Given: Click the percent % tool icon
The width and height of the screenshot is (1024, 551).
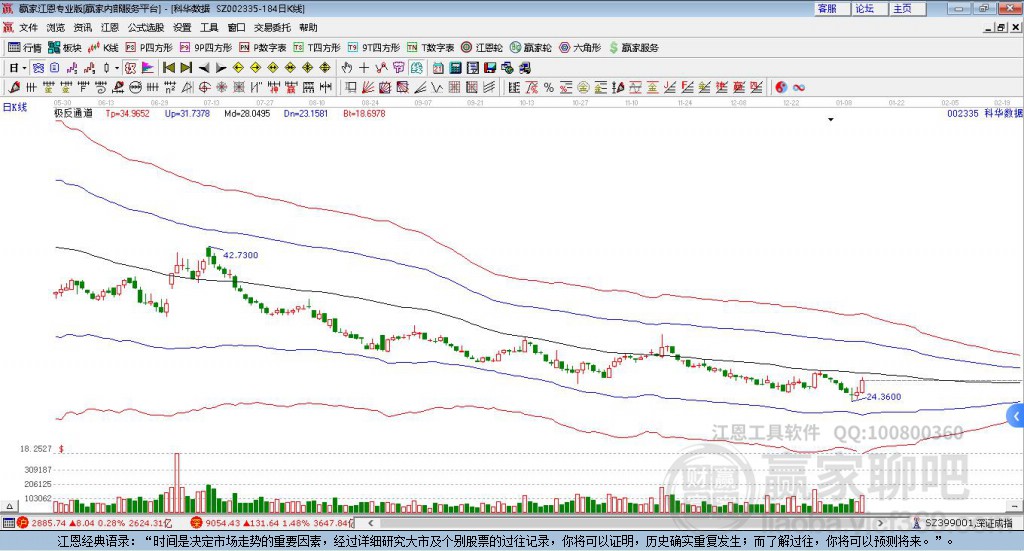Looking at the screenshot, I should 549,87.
